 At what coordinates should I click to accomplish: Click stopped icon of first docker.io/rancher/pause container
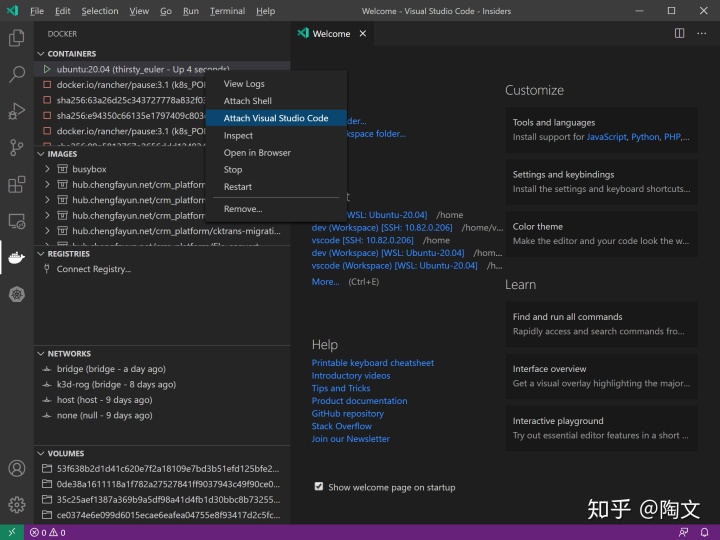point(46,84)
